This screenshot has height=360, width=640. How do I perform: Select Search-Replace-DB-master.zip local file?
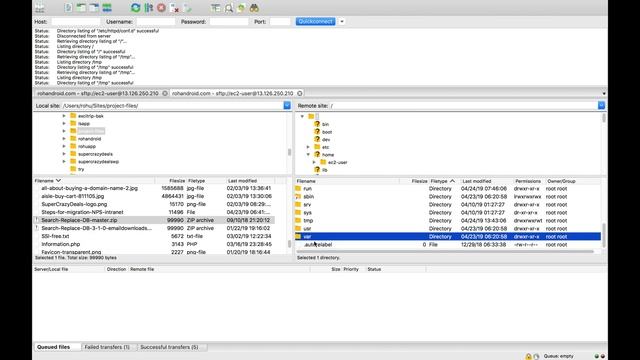coord(154,220)
